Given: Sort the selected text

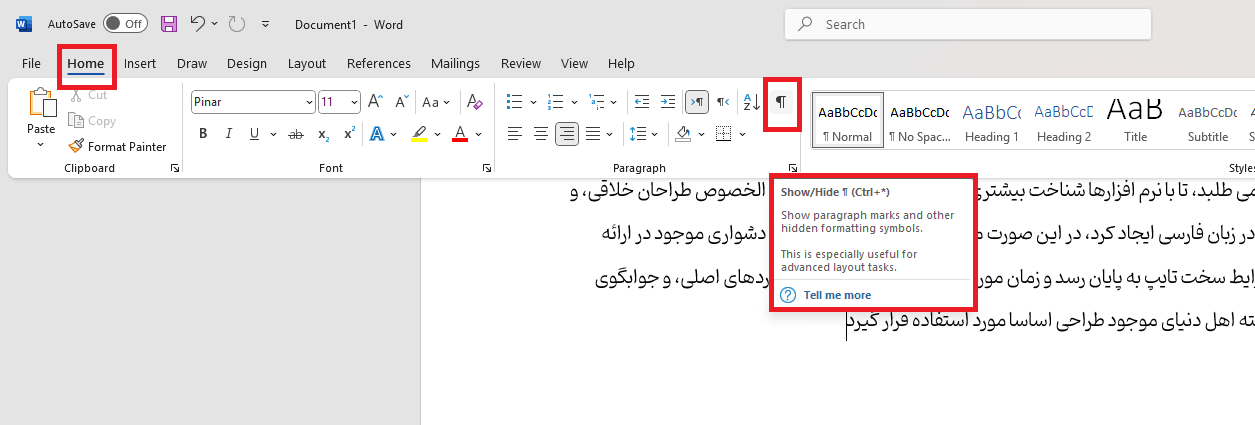Looking at the screenshot, I should [x=750, y=102].
